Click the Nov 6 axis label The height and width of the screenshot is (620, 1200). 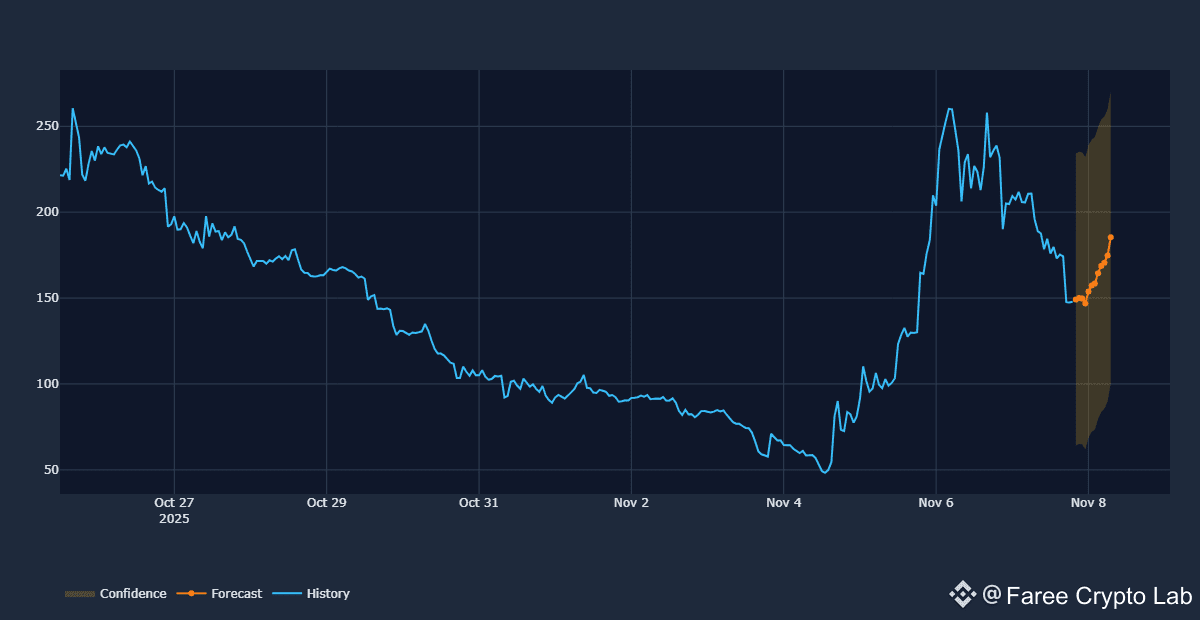(936, 503)
